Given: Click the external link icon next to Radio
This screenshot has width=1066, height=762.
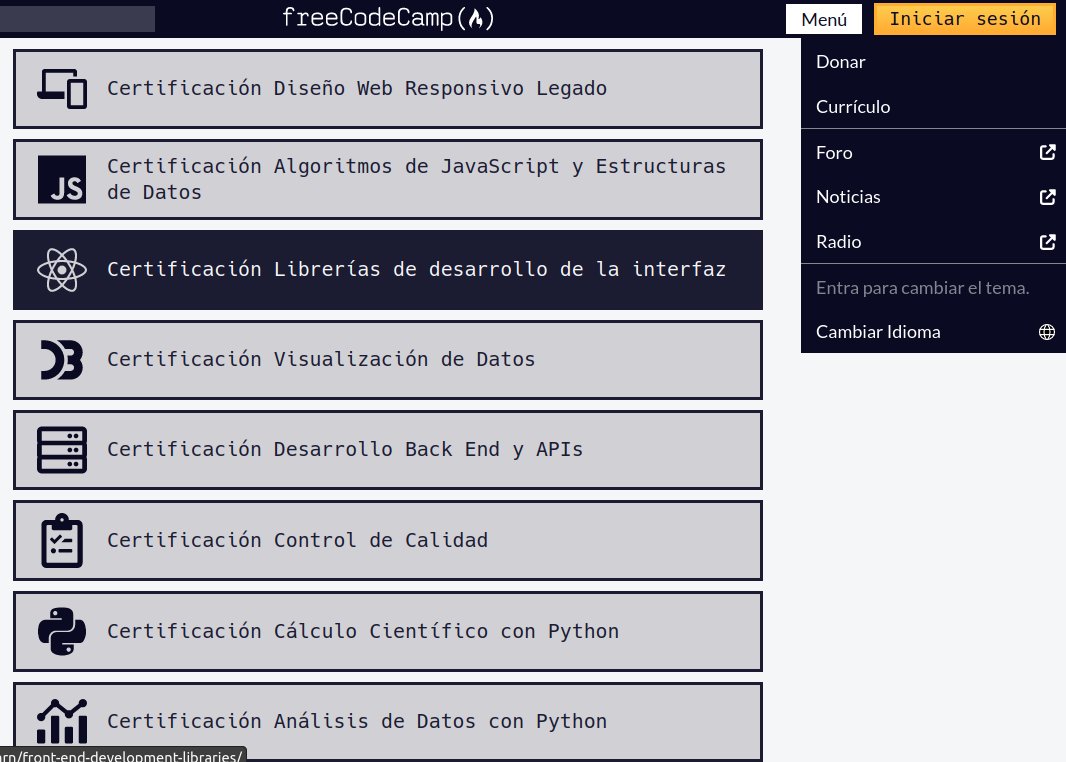Looking at the screenshot, I should pos(1048,242).
